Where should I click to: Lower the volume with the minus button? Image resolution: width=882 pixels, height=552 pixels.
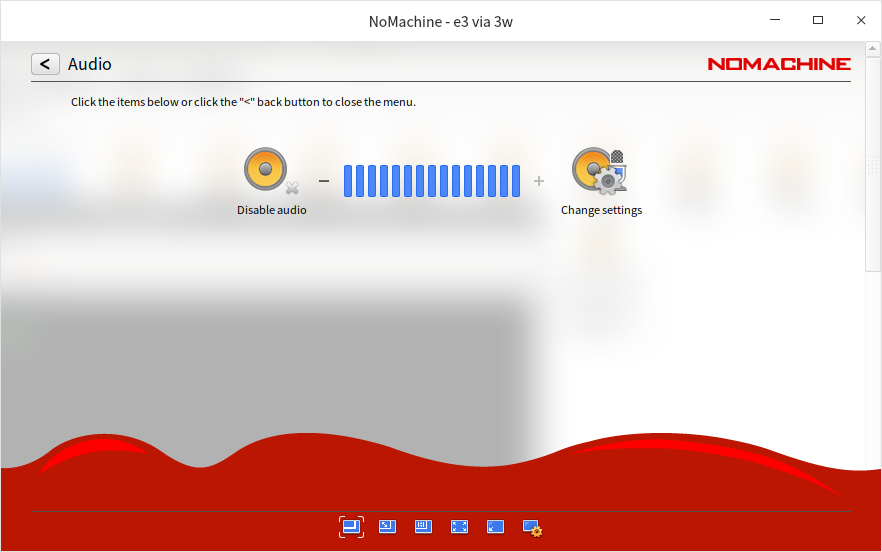pos(324,181)
